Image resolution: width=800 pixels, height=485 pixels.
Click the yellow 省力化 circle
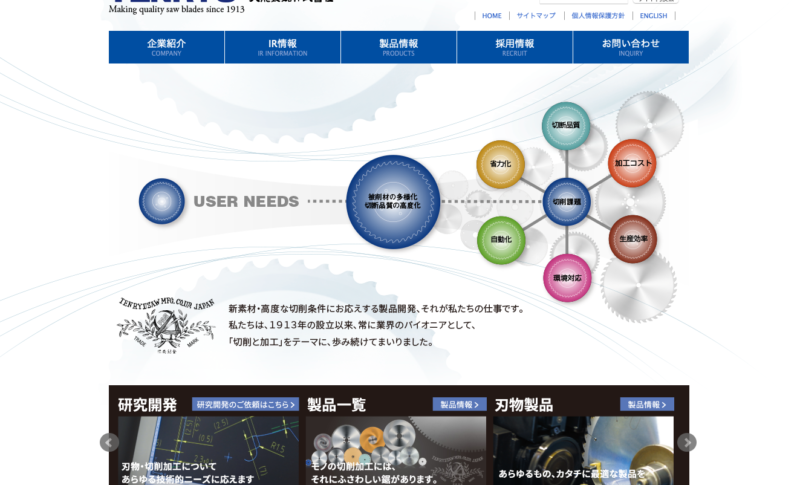coord(500,164)
